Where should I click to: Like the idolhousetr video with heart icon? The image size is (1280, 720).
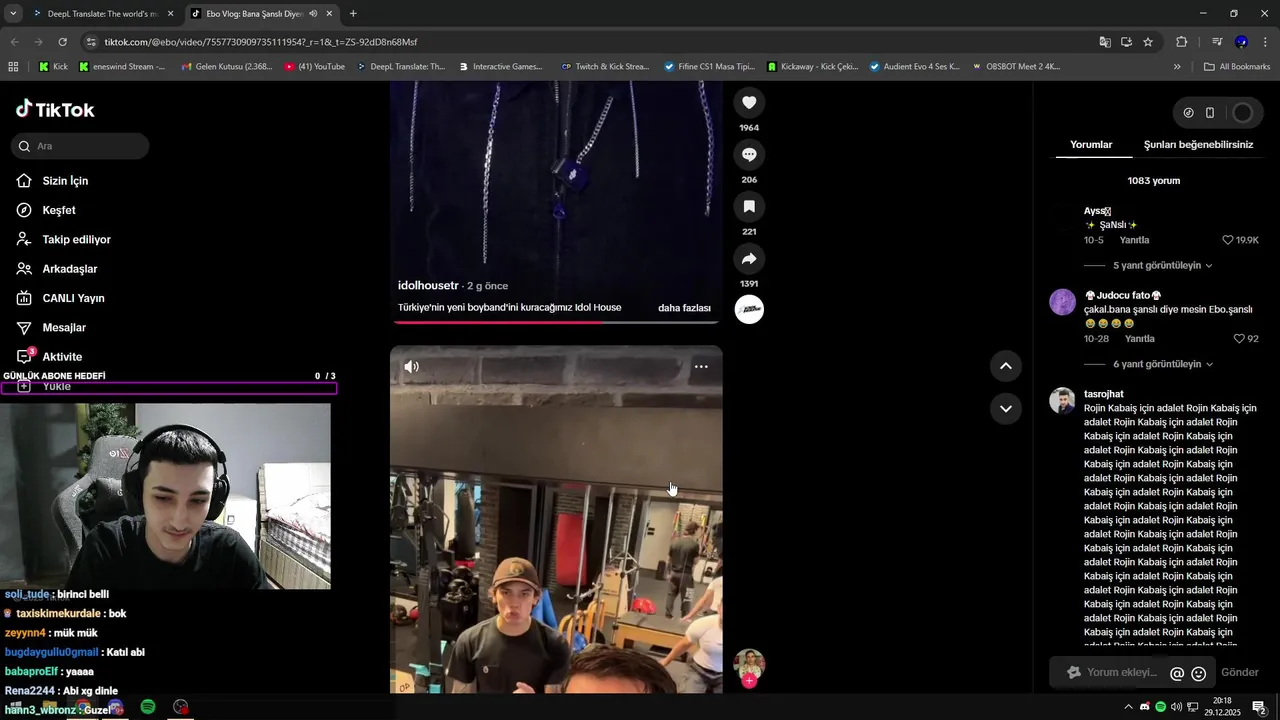[749, 102]
